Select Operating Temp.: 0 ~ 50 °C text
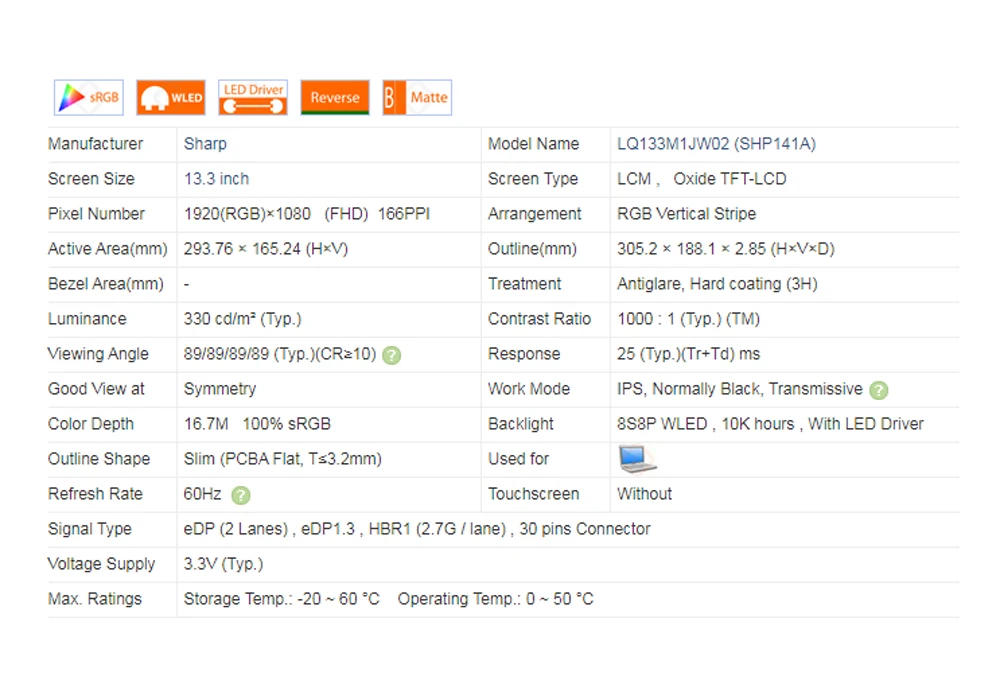The height and width of the screenshot is (688, 1000). click(x=496, y=600)
